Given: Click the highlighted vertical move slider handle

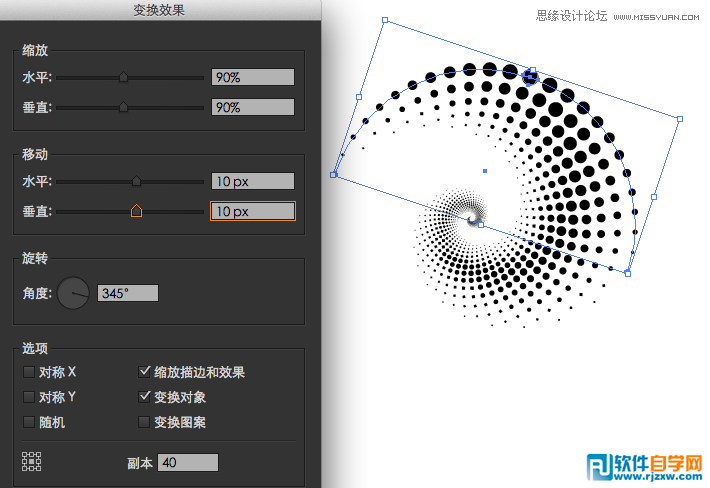Looking at the screenshot, I should [136, 211].
